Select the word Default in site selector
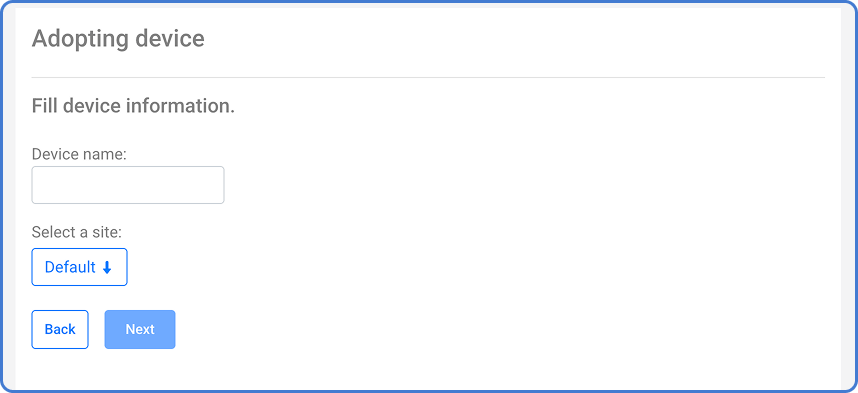Image resolution: width=858 pixels, height=393 pixels. [x=70, y=267]
